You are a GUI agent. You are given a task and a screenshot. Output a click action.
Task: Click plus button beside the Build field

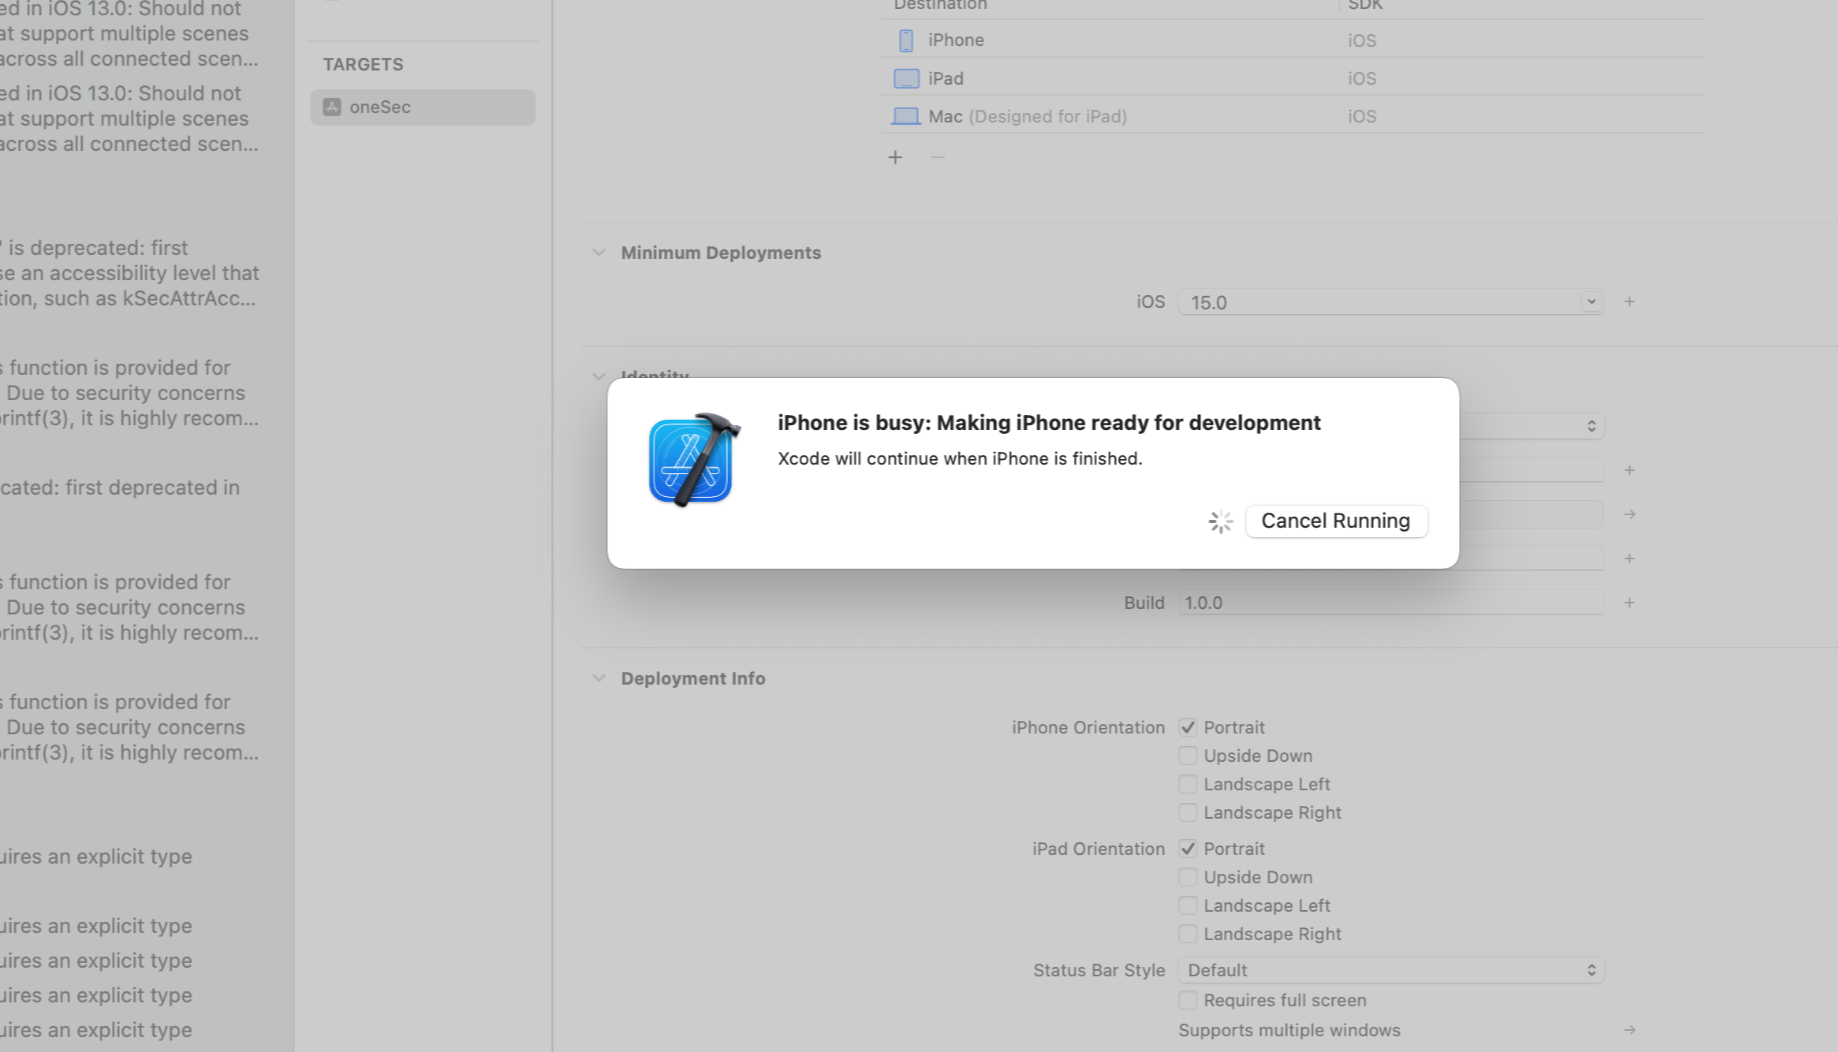1629,603
